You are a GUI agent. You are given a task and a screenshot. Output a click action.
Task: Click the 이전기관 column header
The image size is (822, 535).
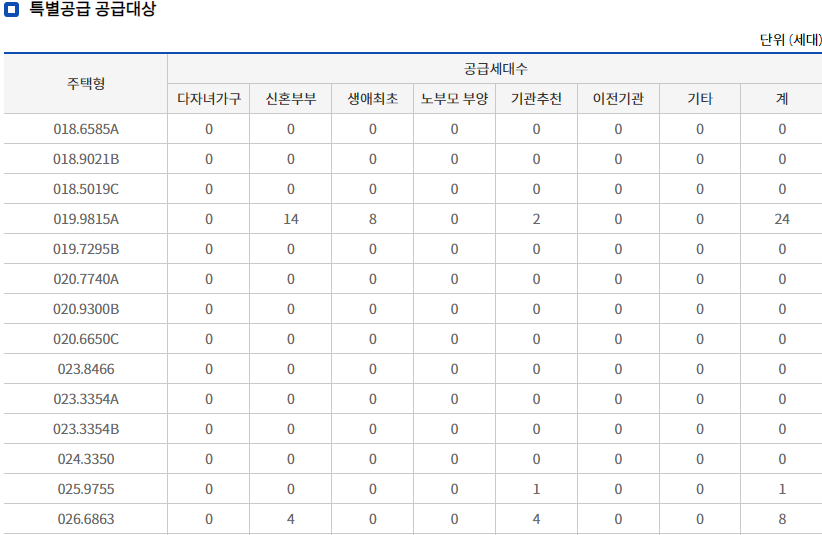click(x=618, y=99)
